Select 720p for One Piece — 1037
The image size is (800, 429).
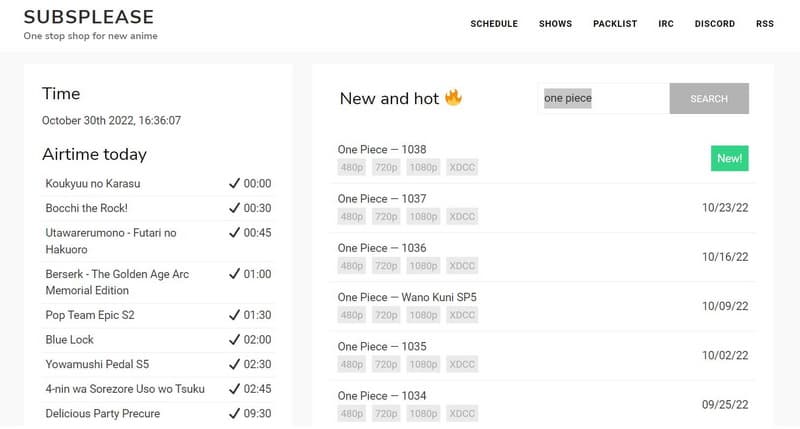coord(386,217)
